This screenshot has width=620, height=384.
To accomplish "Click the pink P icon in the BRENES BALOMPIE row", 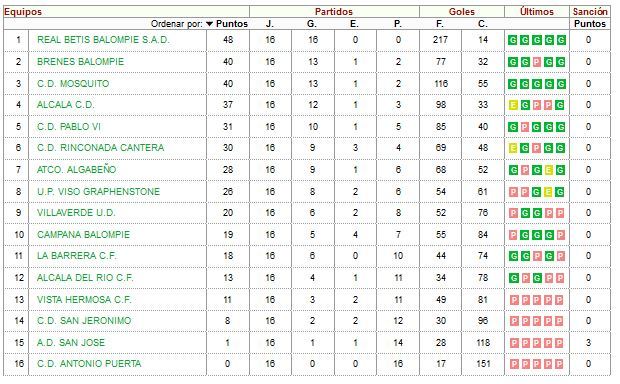I will (537, 62).
